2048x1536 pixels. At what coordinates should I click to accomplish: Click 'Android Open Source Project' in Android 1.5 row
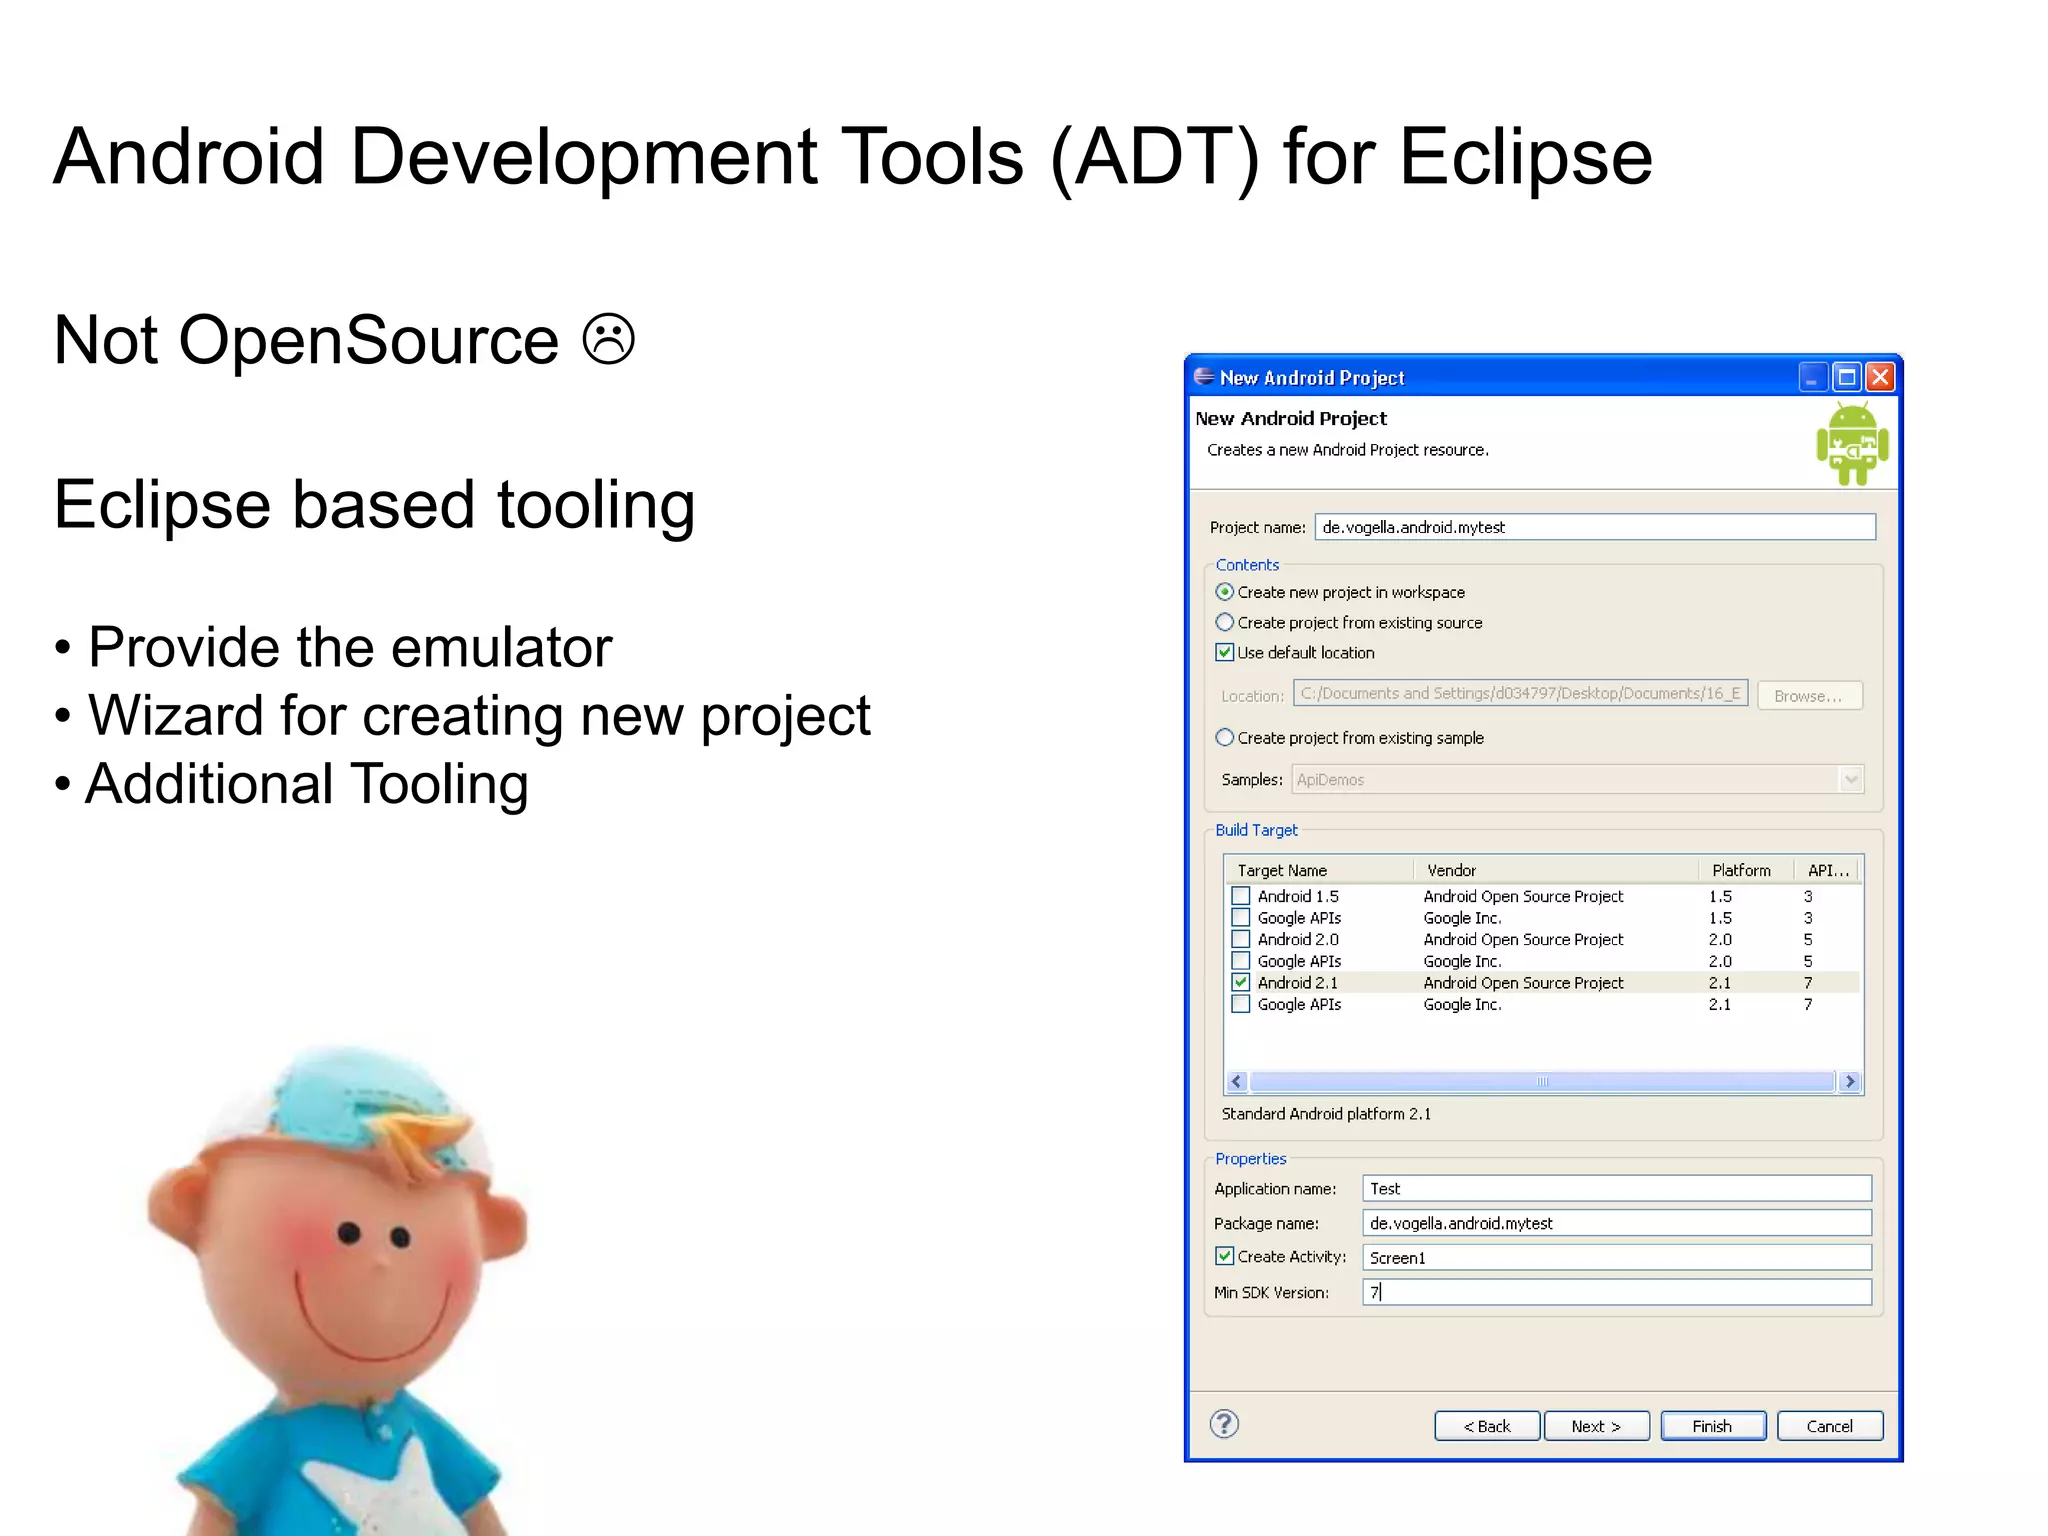[1523, 896]
